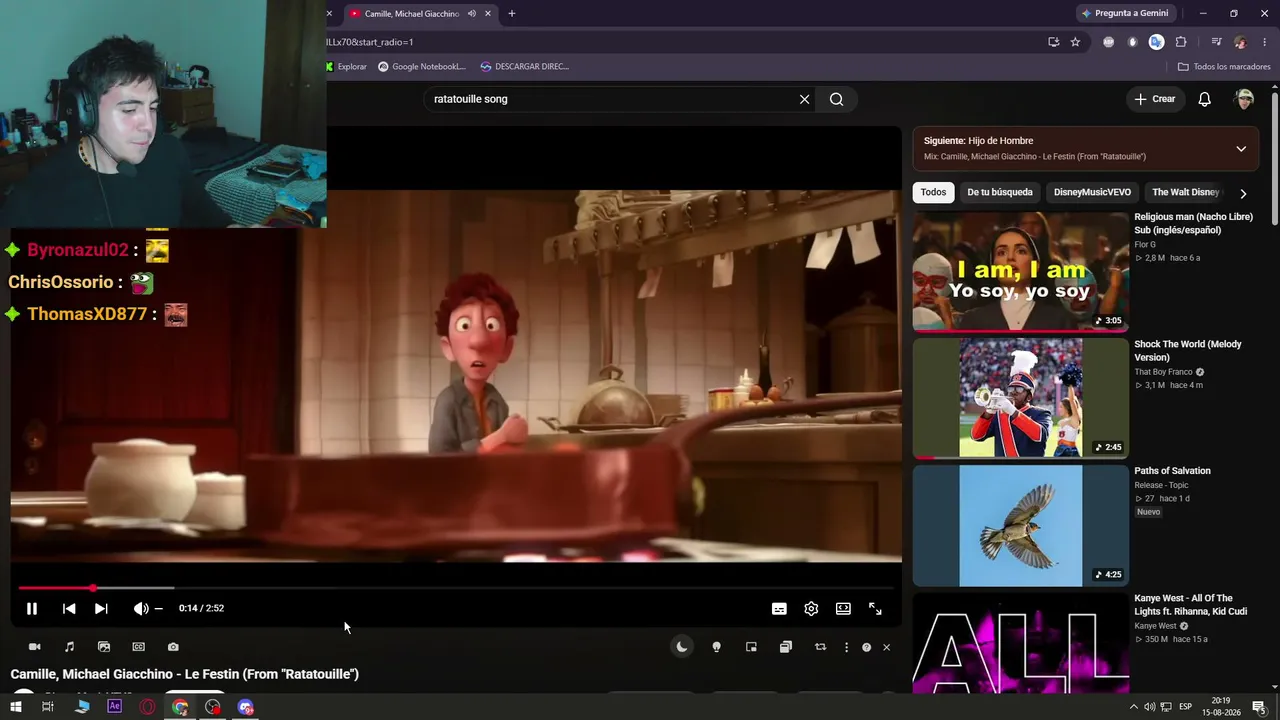Image resolution: width=1280 pixels, height=720 pixels.
Task: Skip to the next video
Action: click(x=101, y=608)
